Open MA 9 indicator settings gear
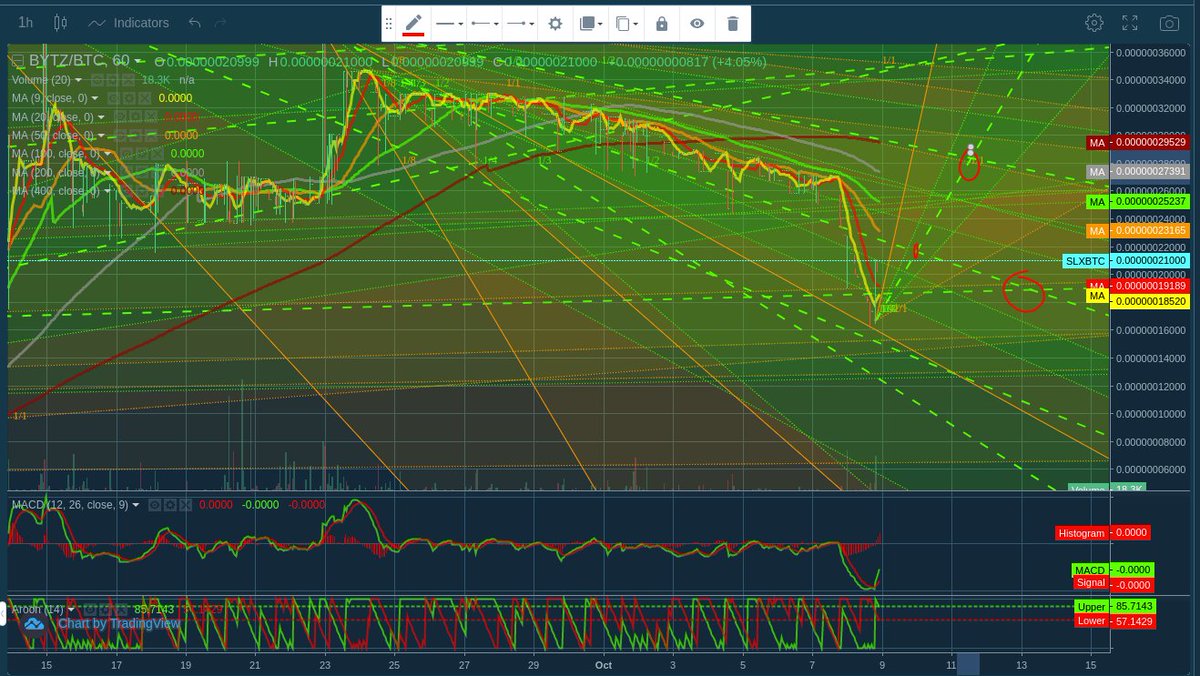The height and width of the screenshot is (676, 1200). [128, 98]
